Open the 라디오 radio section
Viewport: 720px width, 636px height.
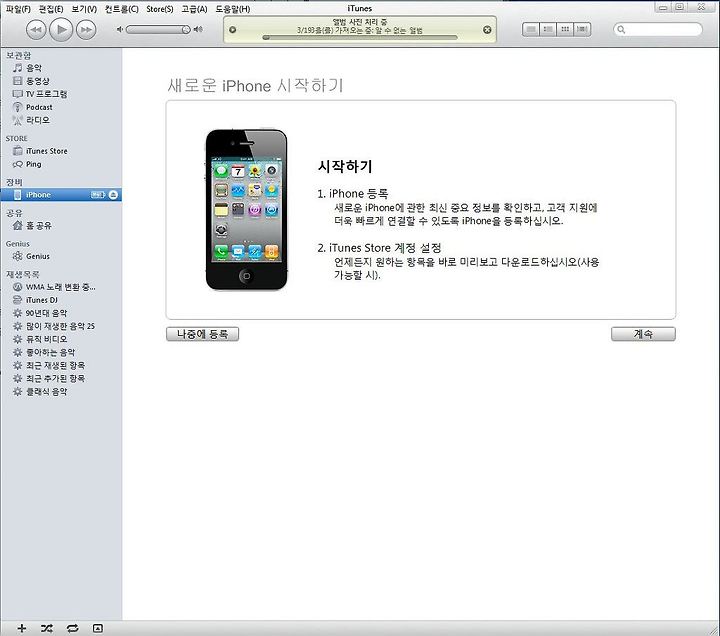(x=38, y=120)
